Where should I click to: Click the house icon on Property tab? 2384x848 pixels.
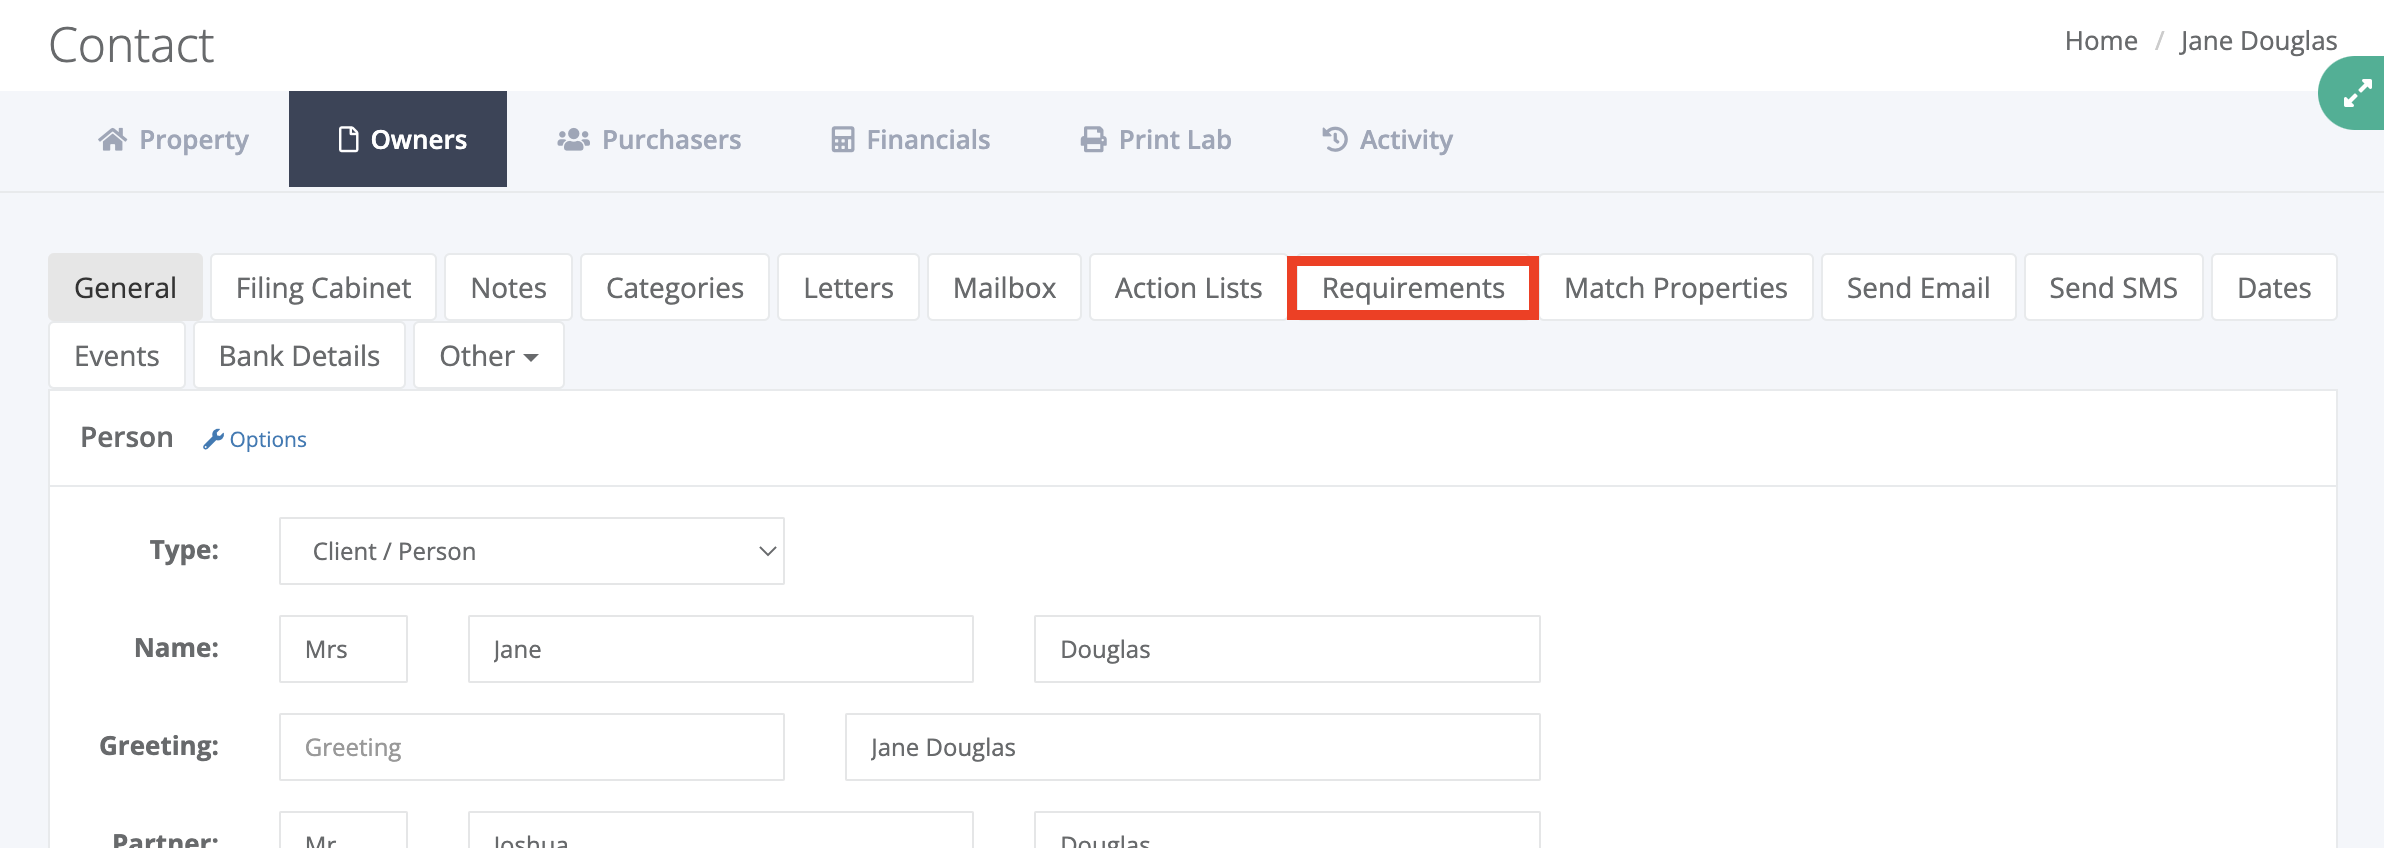[x=113, y=139]
